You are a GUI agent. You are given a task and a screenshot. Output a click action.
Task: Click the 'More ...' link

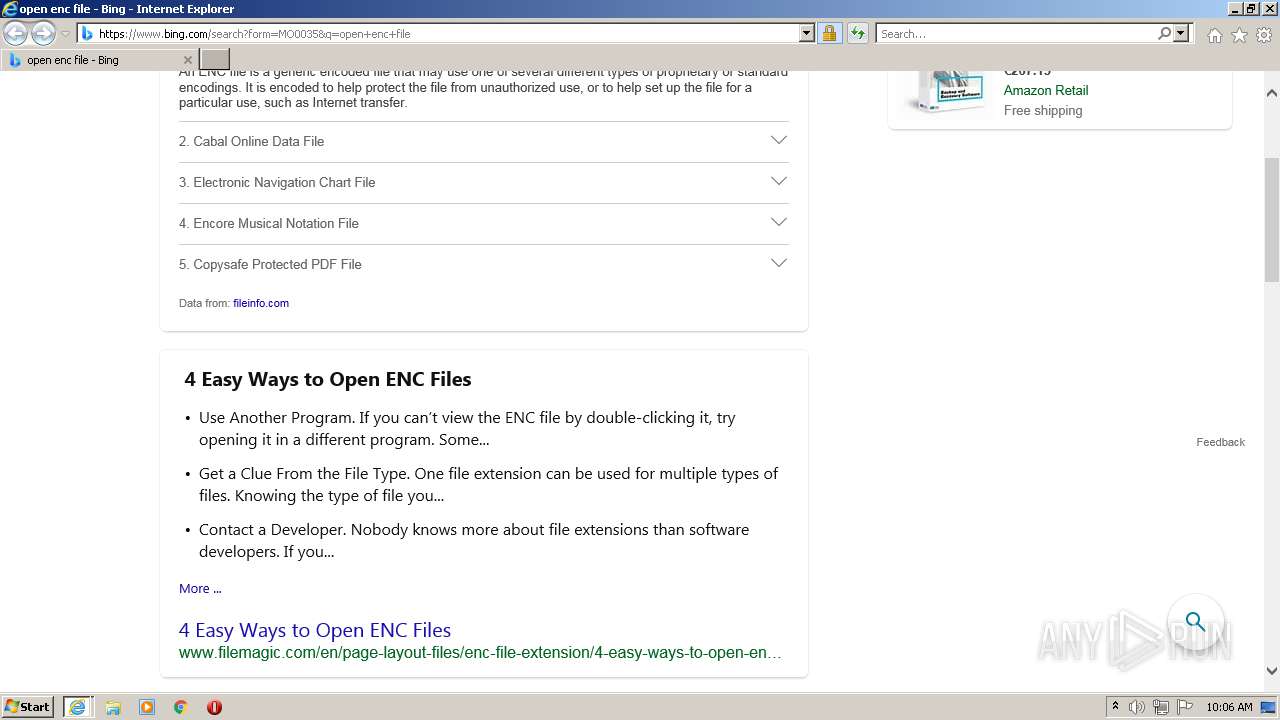(x=200, y=588)
